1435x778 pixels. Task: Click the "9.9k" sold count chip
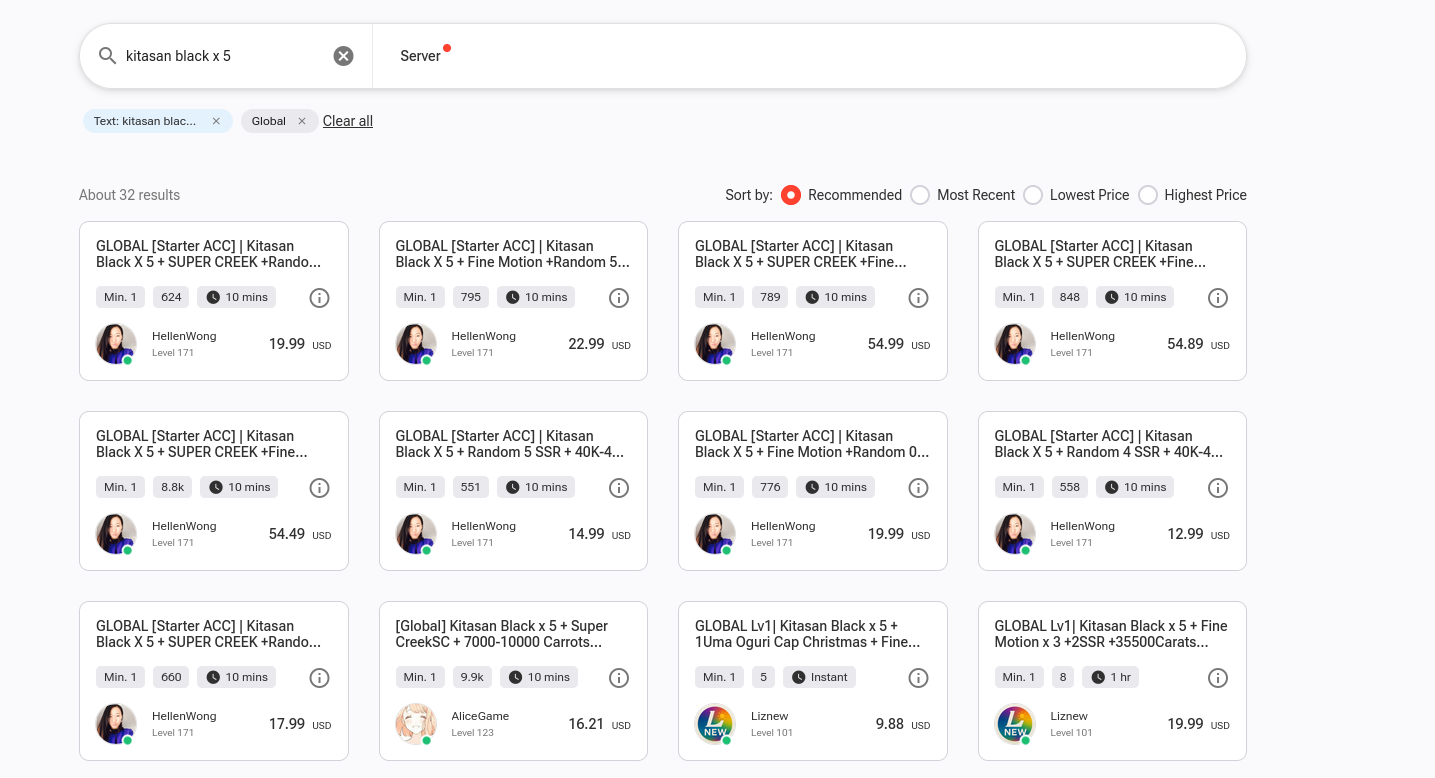[472, 677]
